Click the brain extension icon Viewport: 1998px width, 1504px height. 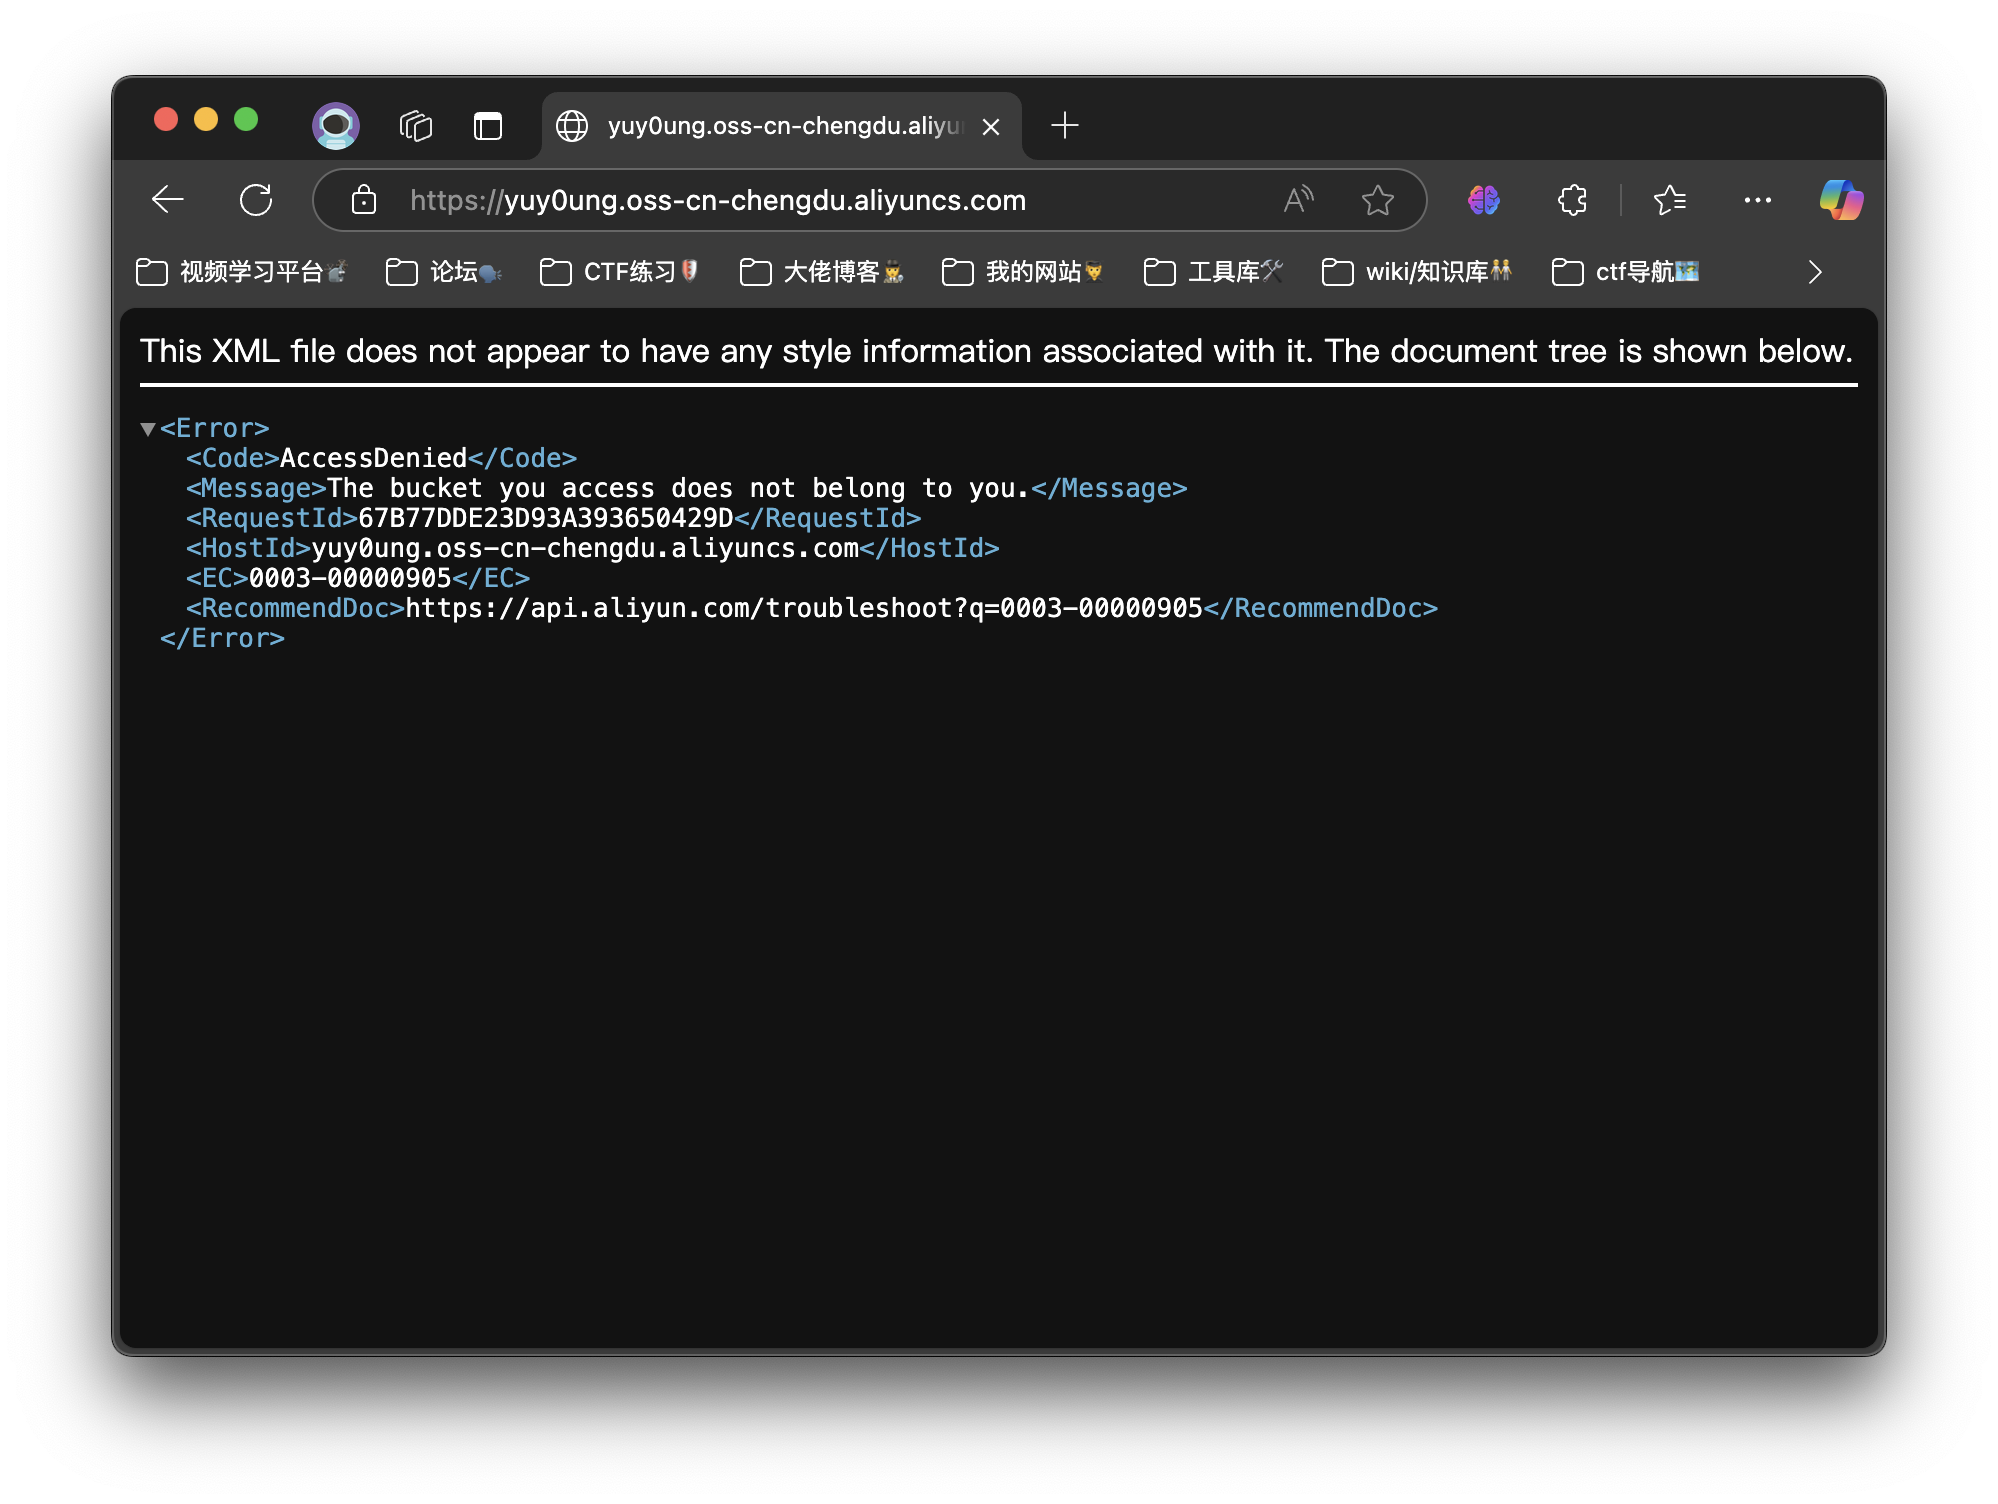(1483, 200)
